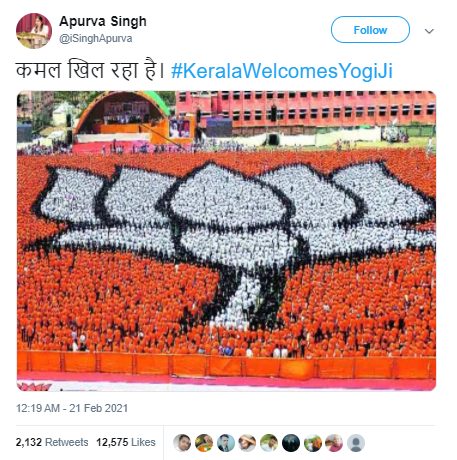457x460 pixels.
Task: Click the Apurva Singh display name
Action: tap(103, 21)
